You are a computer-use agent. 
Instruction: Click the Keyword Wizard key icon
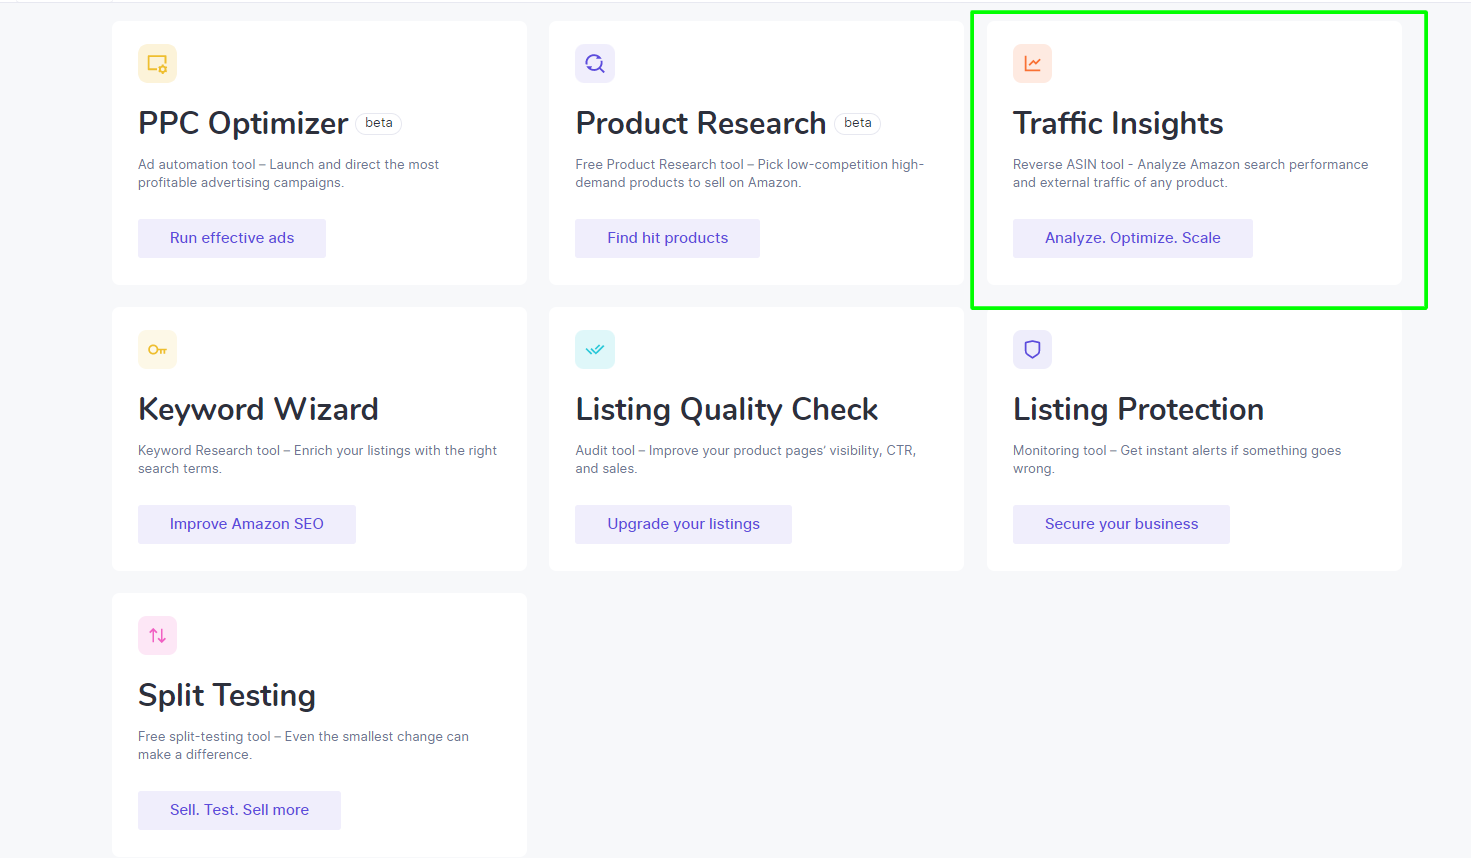click(x=157, y=350)
